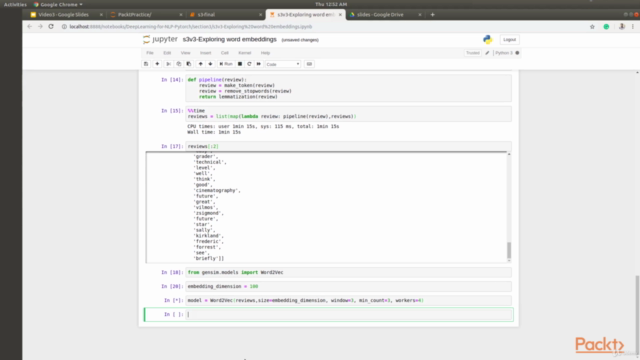Click the empty code cell input
The image size is (640, 360).
click(349, 314)
